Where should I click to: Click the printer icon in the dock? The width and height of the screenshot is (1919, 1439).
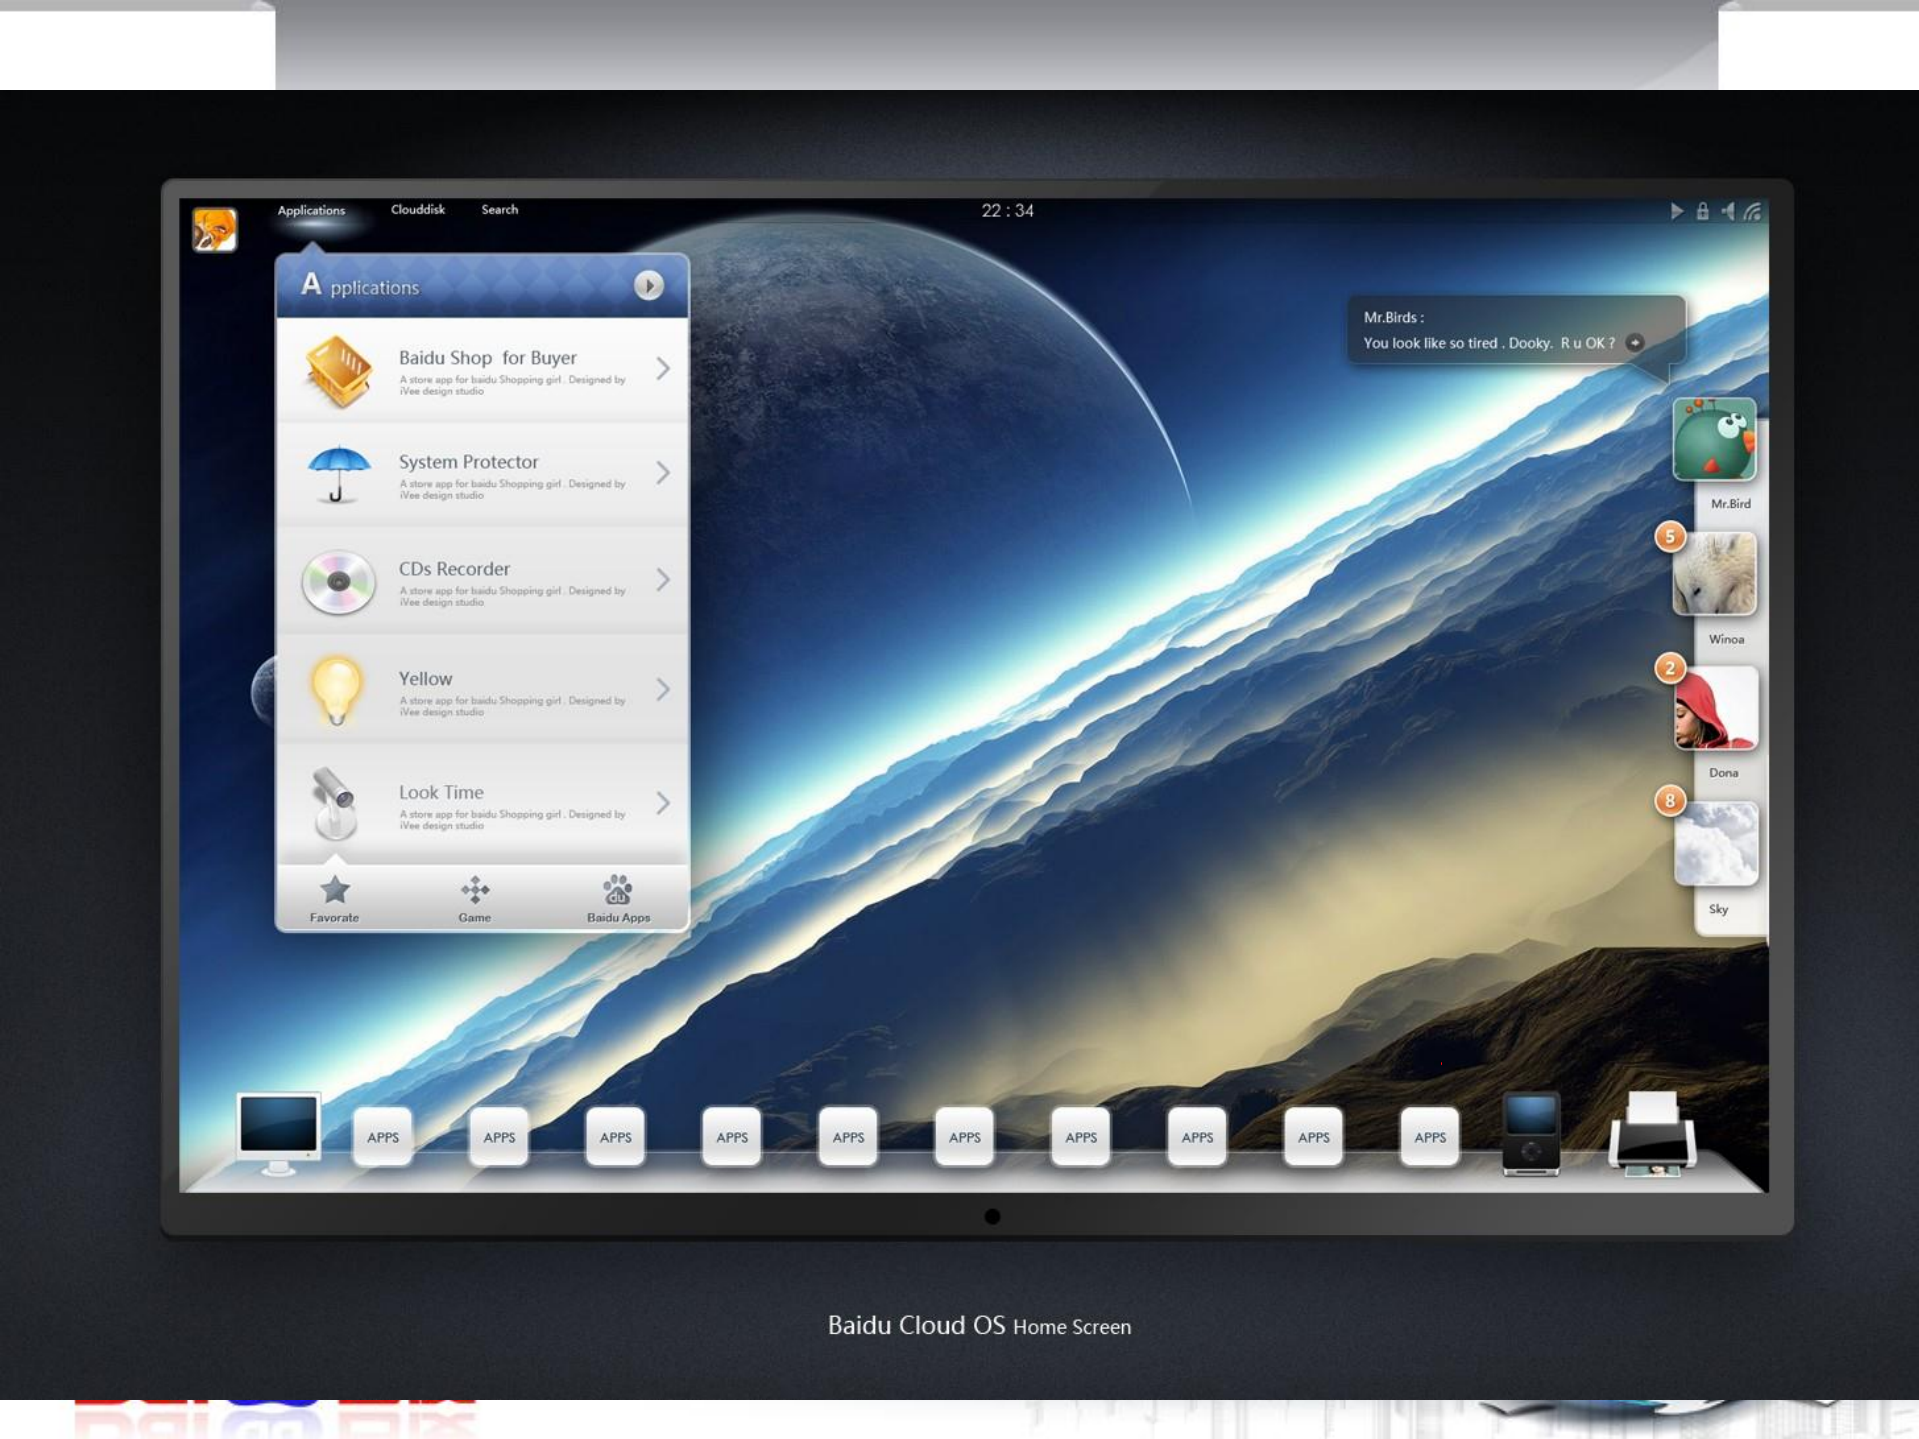tap(1651, 1135)
